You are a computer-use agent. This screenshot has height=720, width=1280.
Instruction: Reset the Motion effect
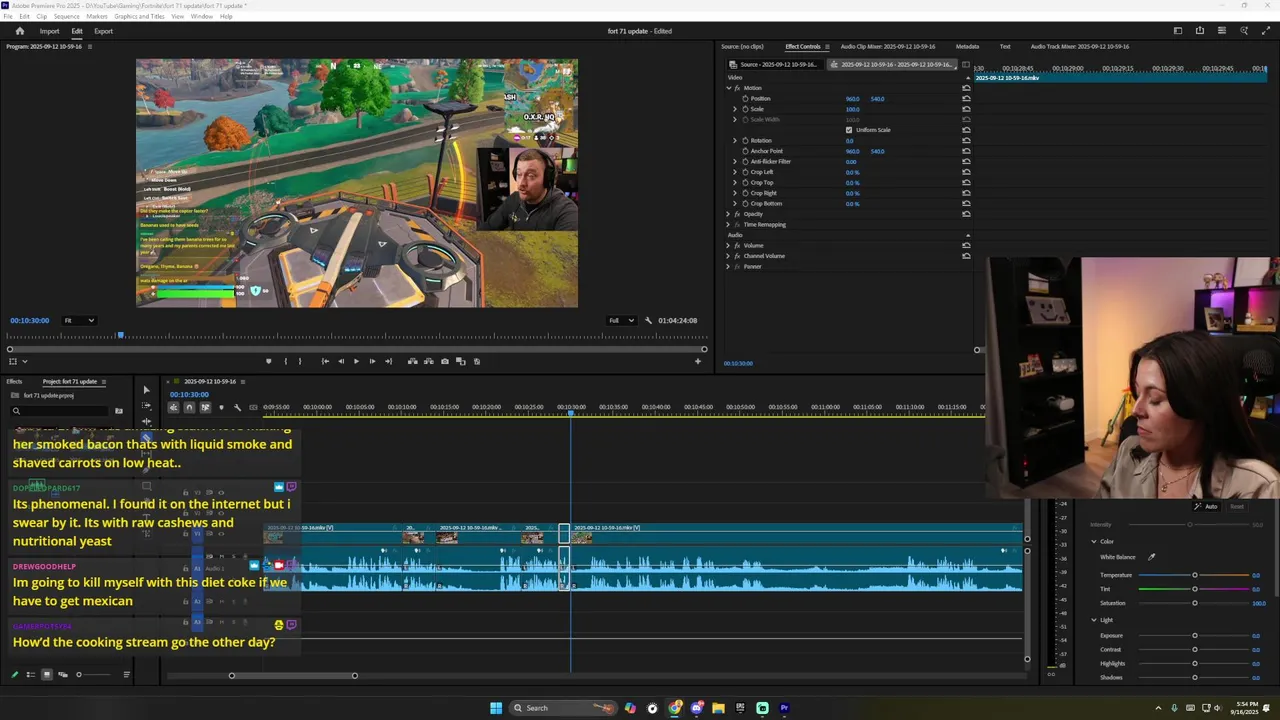(966, 88)
